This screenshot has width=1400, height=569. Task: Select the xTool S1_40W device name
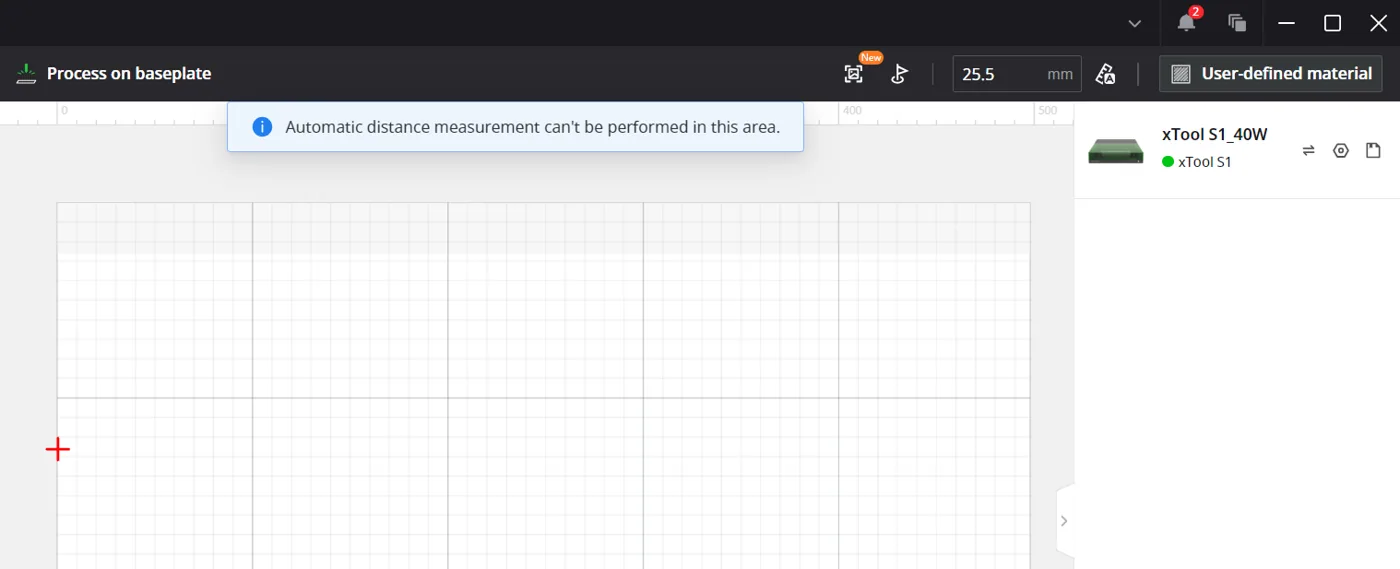tap(1214, 134)
